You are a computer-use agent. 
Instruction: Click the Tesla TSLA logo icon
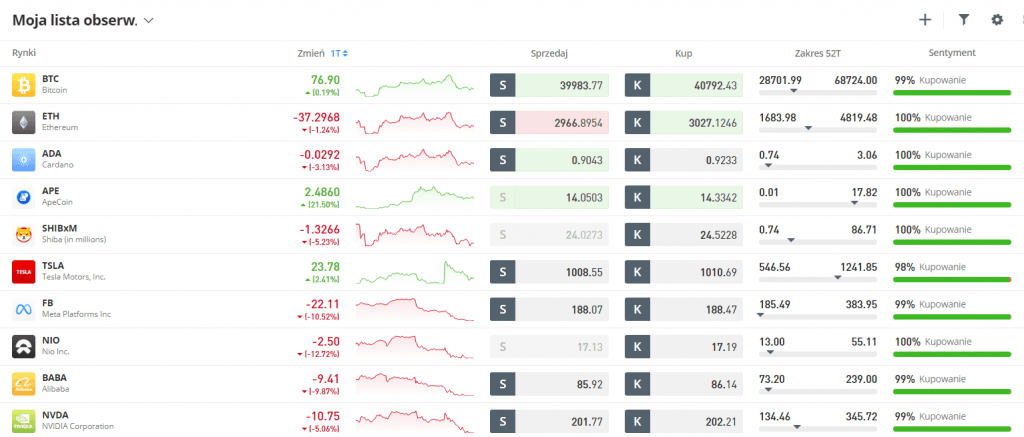click(x=24, y=272)
